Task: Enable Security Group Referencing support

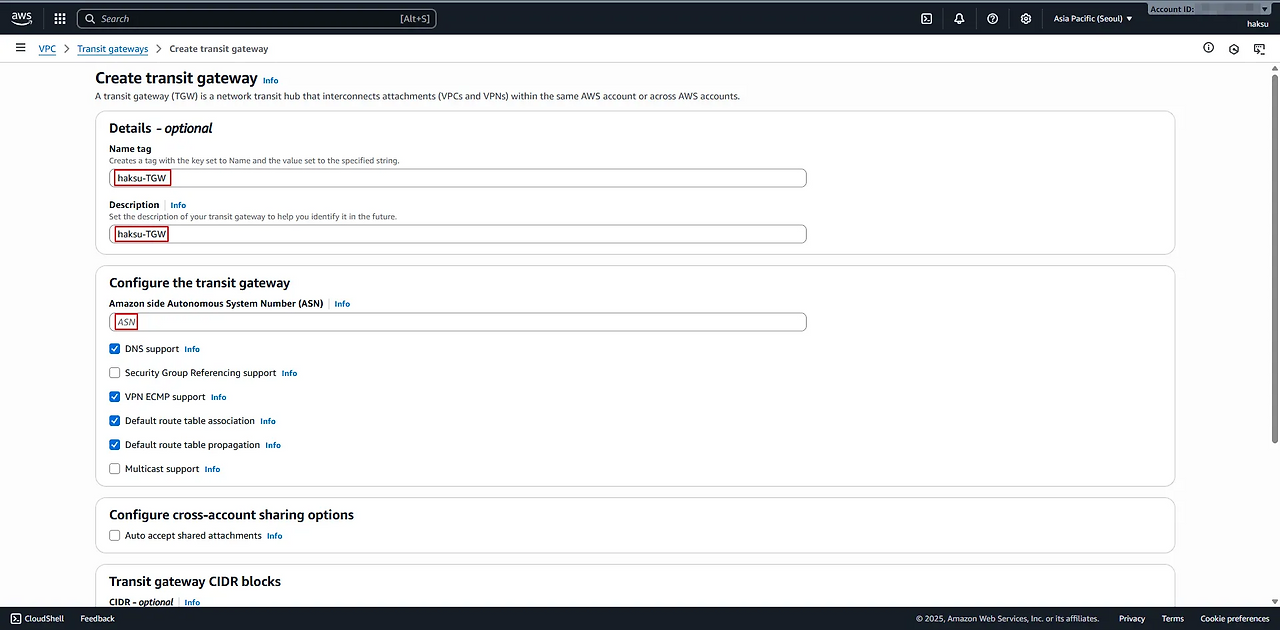Action: (x=115, y=373)
